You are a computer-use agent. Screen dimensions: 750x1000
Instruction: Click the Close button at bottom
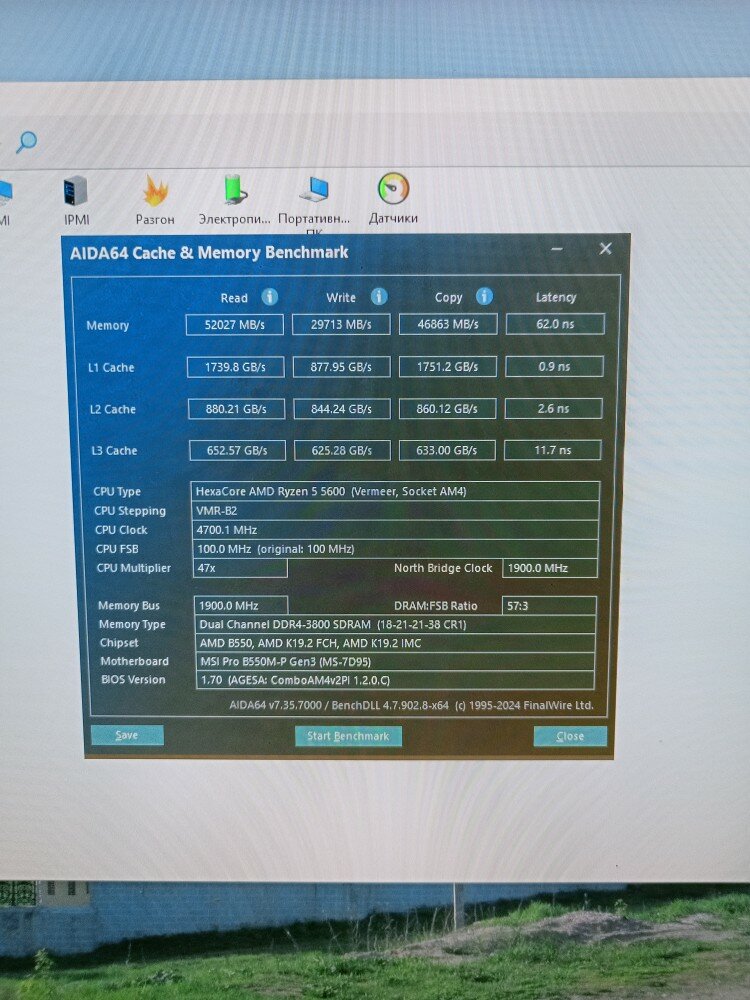570,736
